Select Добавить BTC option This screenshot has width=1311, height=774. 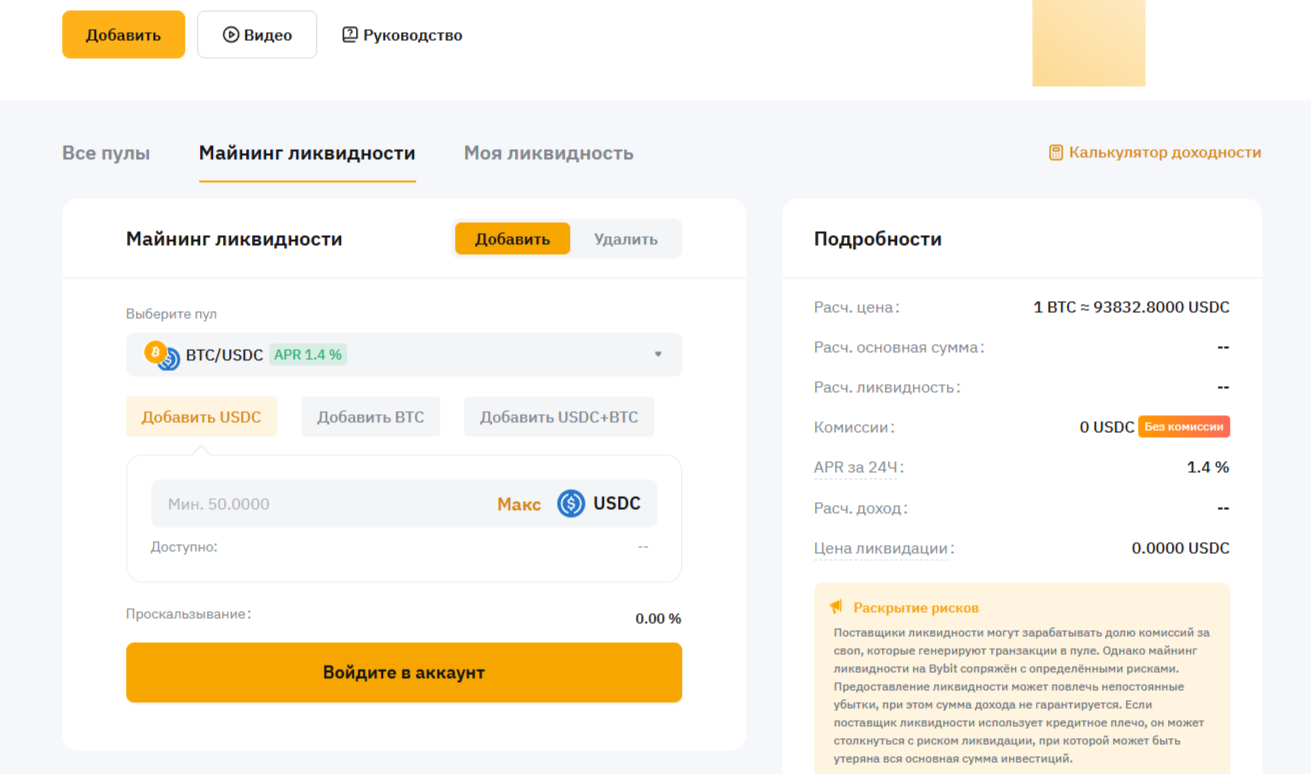click(371, 417)
